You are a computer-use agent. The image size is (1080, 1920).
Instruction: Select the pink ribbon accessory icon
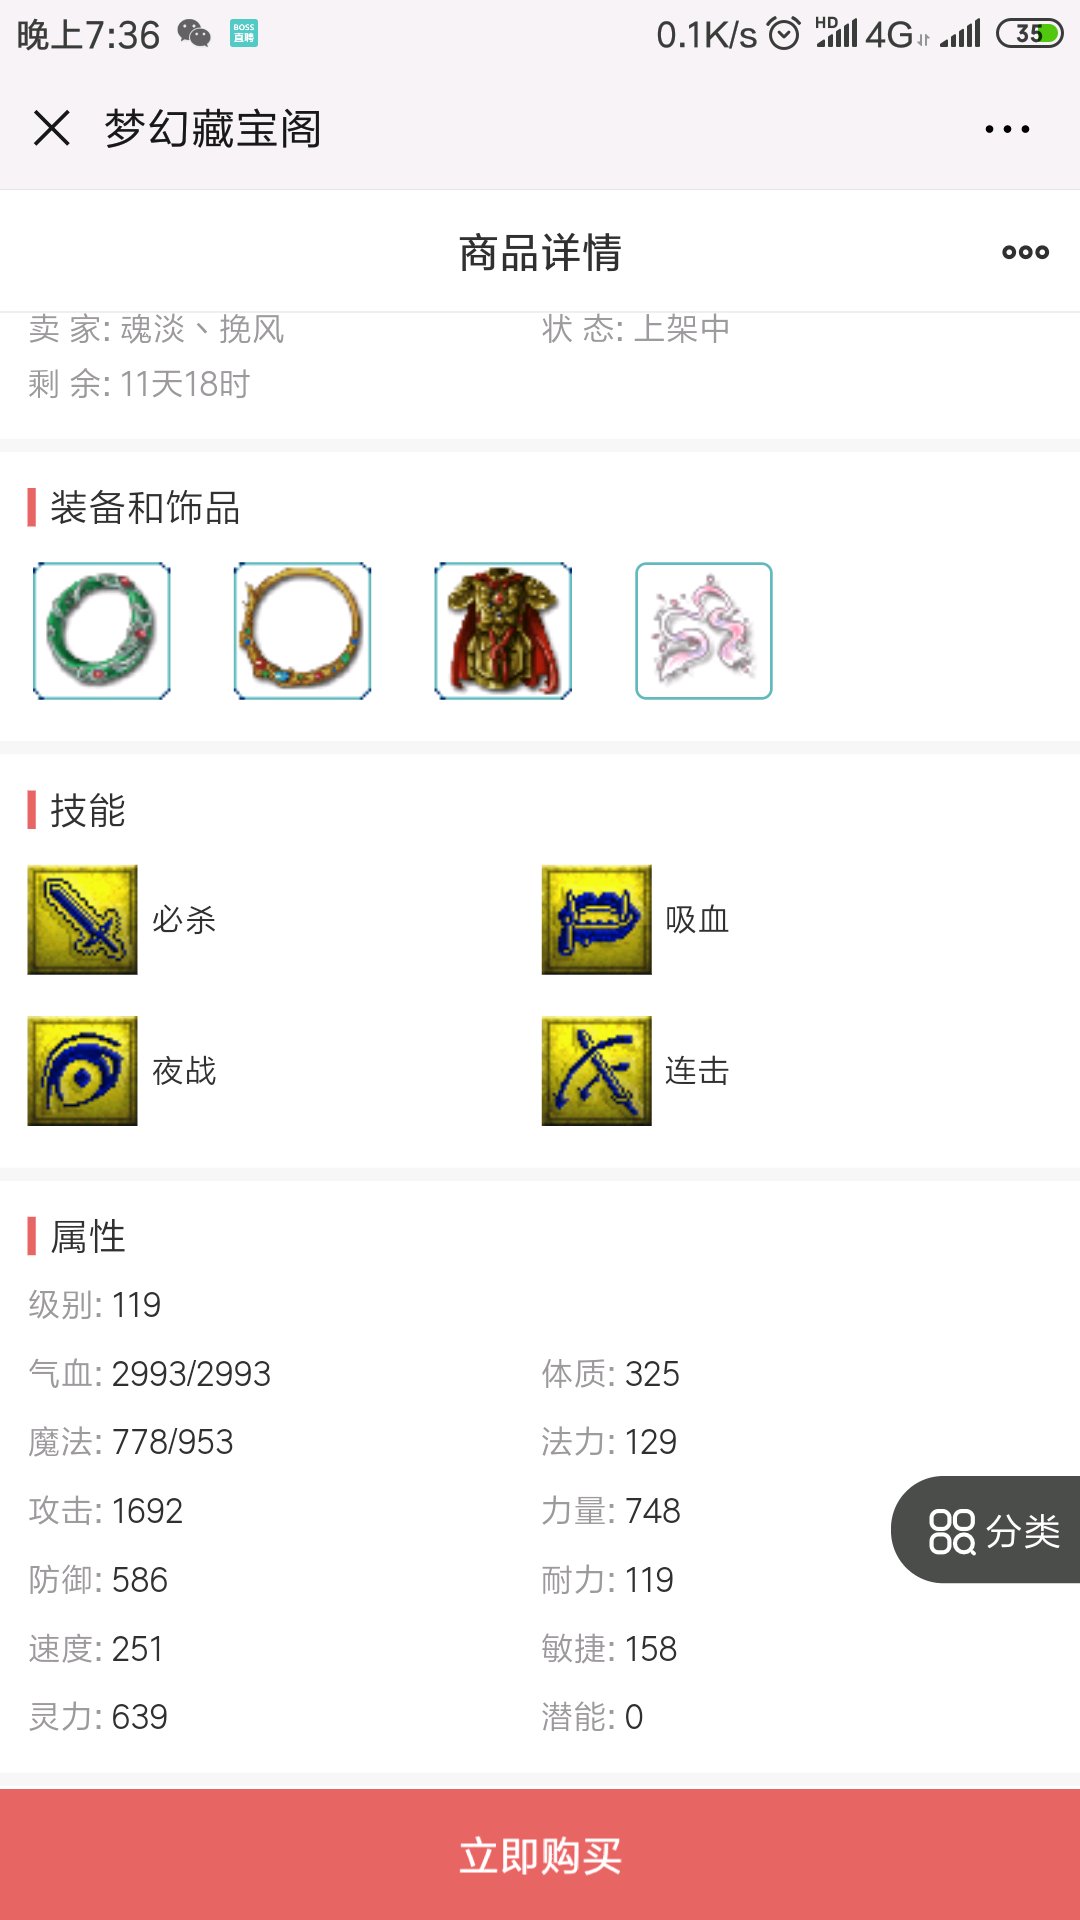click(704, 631)
